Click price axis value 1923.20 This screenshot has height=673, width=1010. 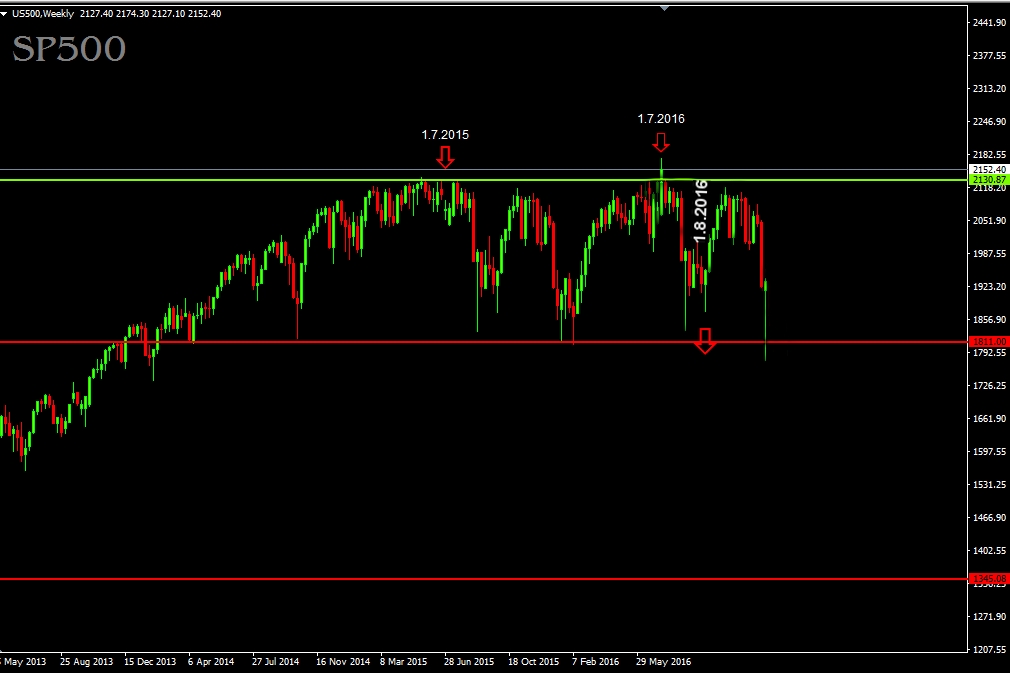point(989,287)
